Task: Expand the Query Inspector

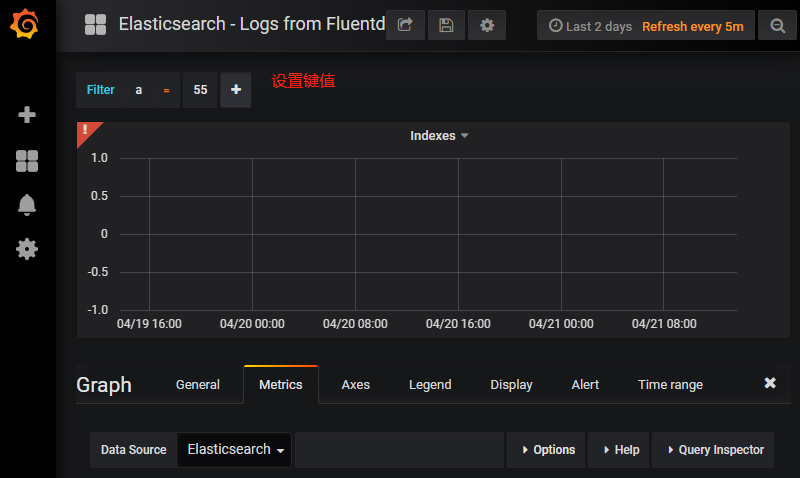Action: (713, 449)
